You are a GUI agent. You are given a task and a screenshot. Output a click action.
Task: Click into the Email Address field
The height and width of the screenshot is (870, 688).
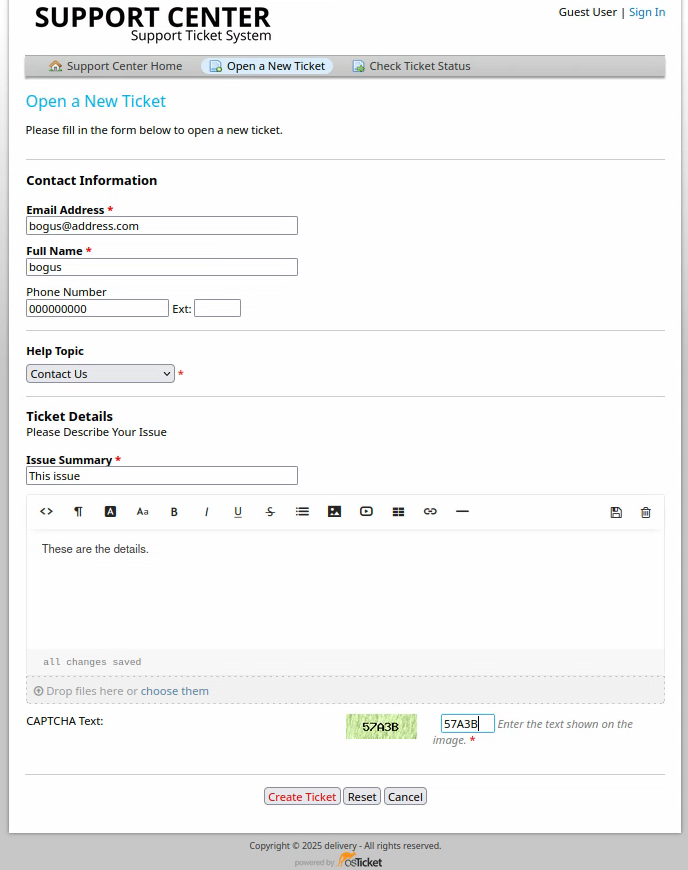click(x=162, y=226)
